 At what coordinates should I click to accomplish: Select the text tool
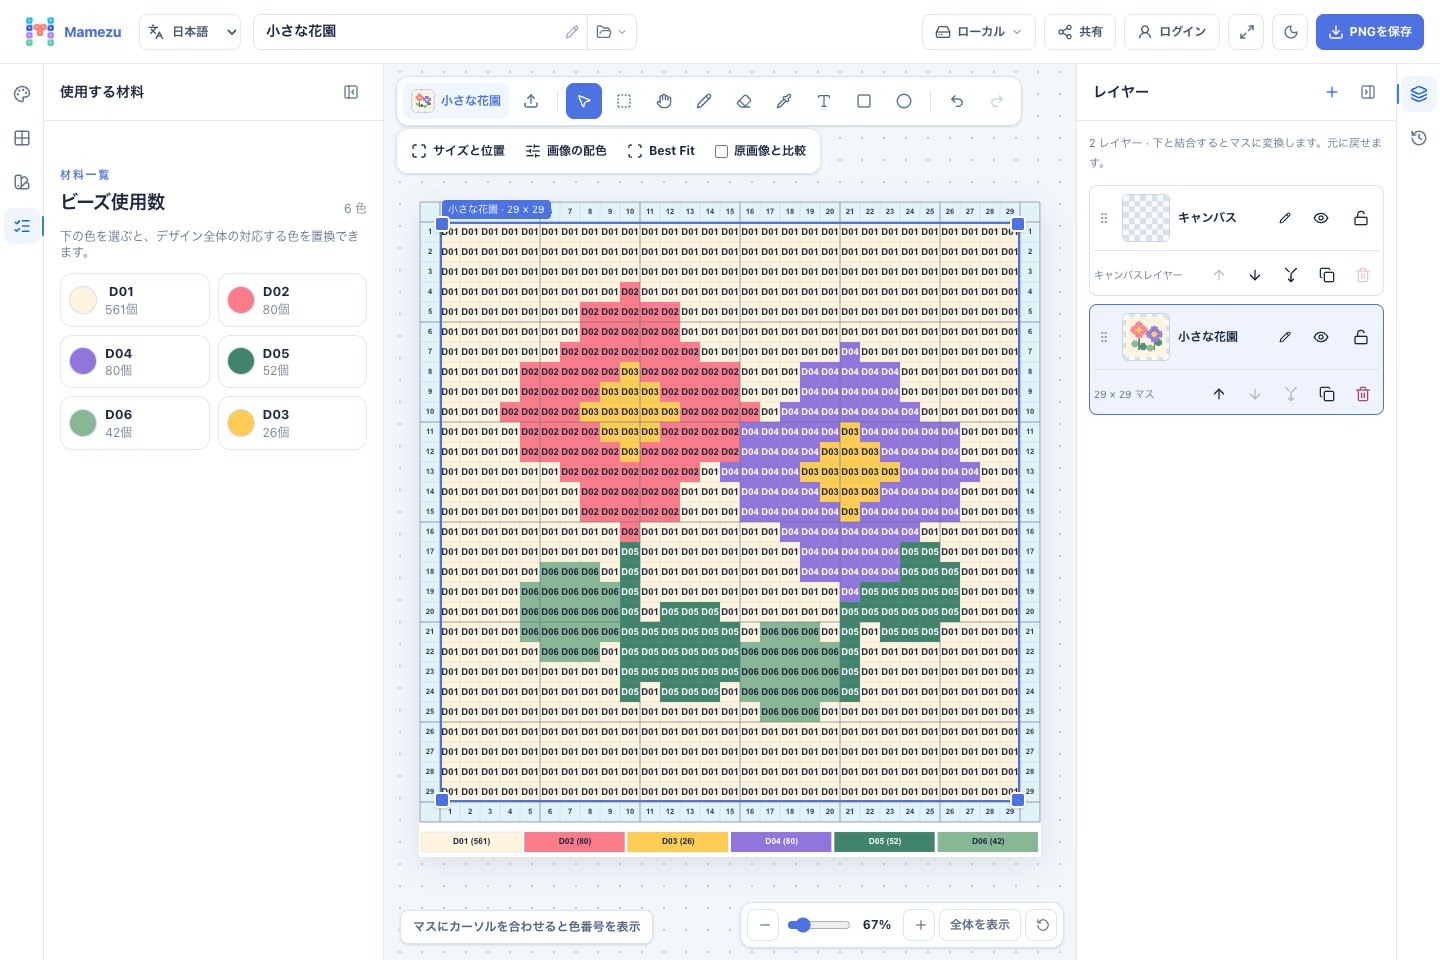coord(824,101)
